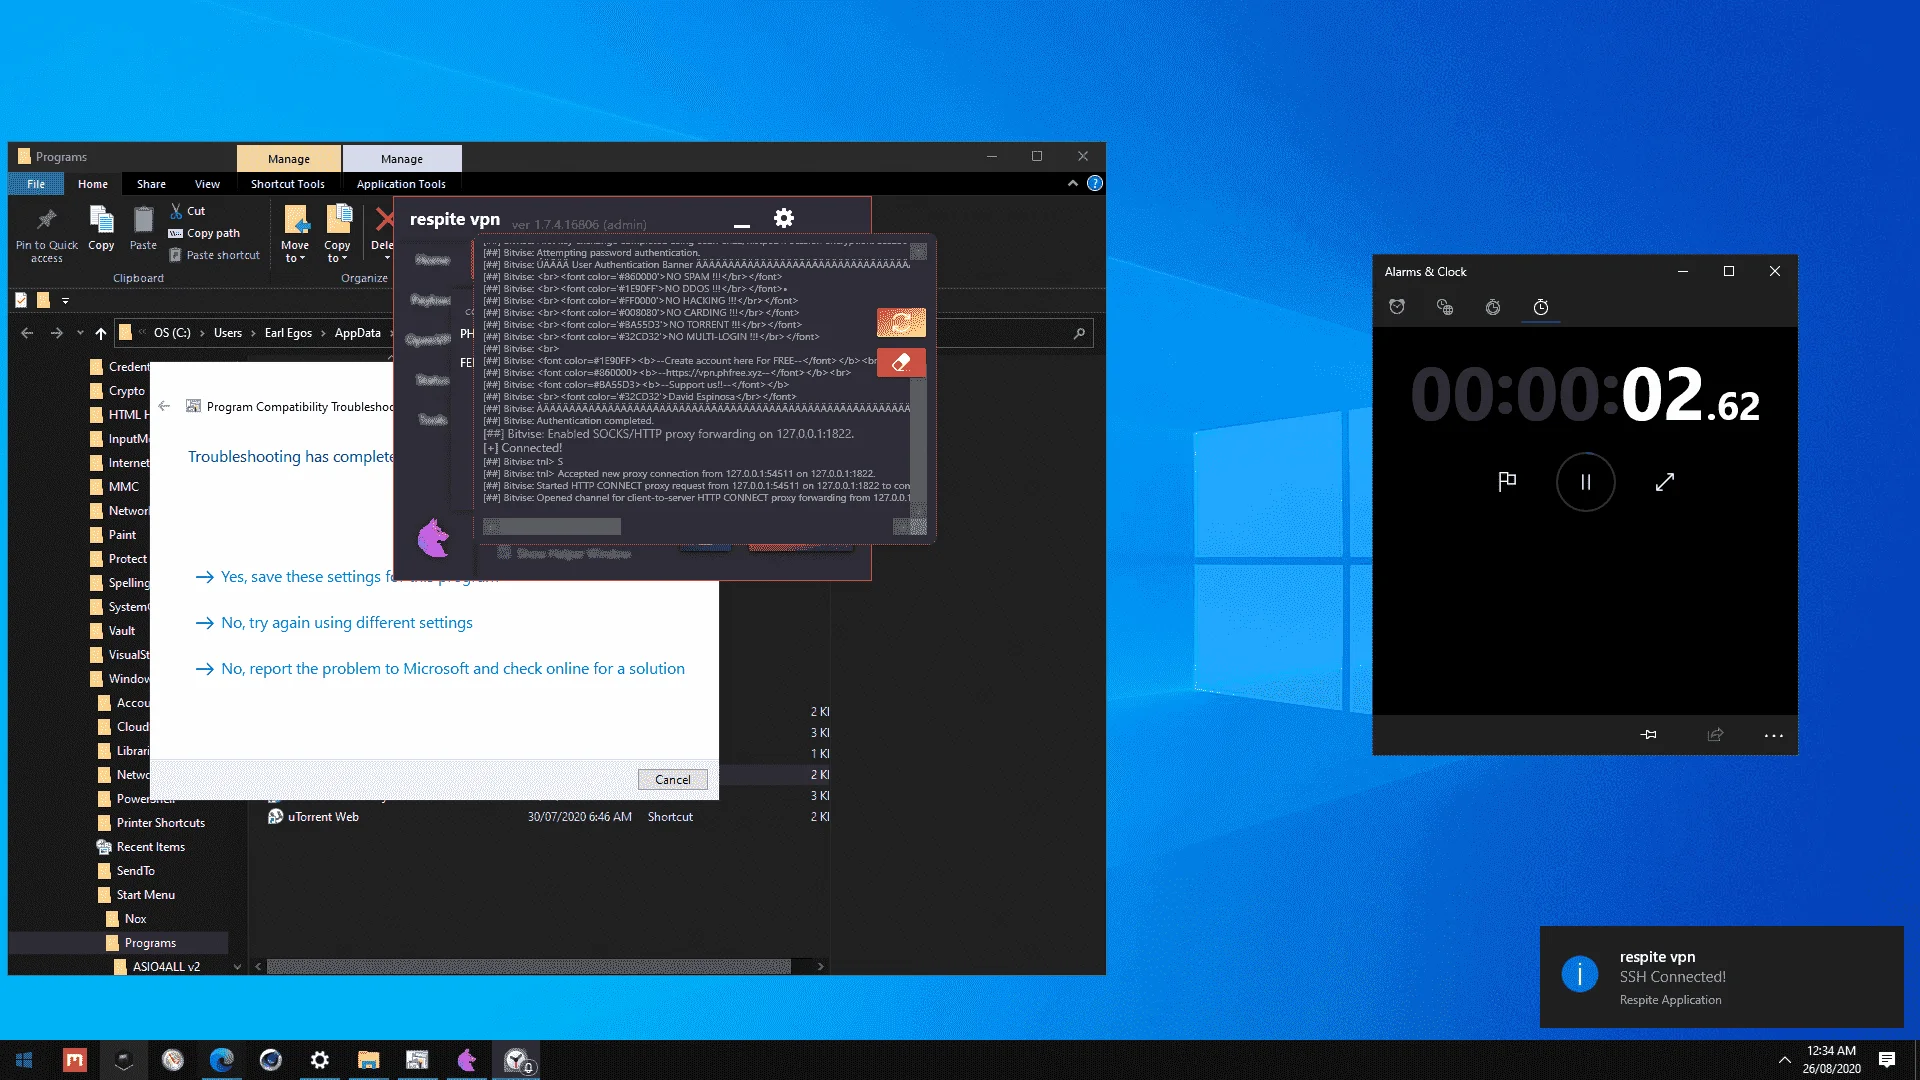Switch to Home ribbon tab
Image resolution: width=1920 pixels, height=1080 pixels.
pyautogui.click(x=93, y=184)
